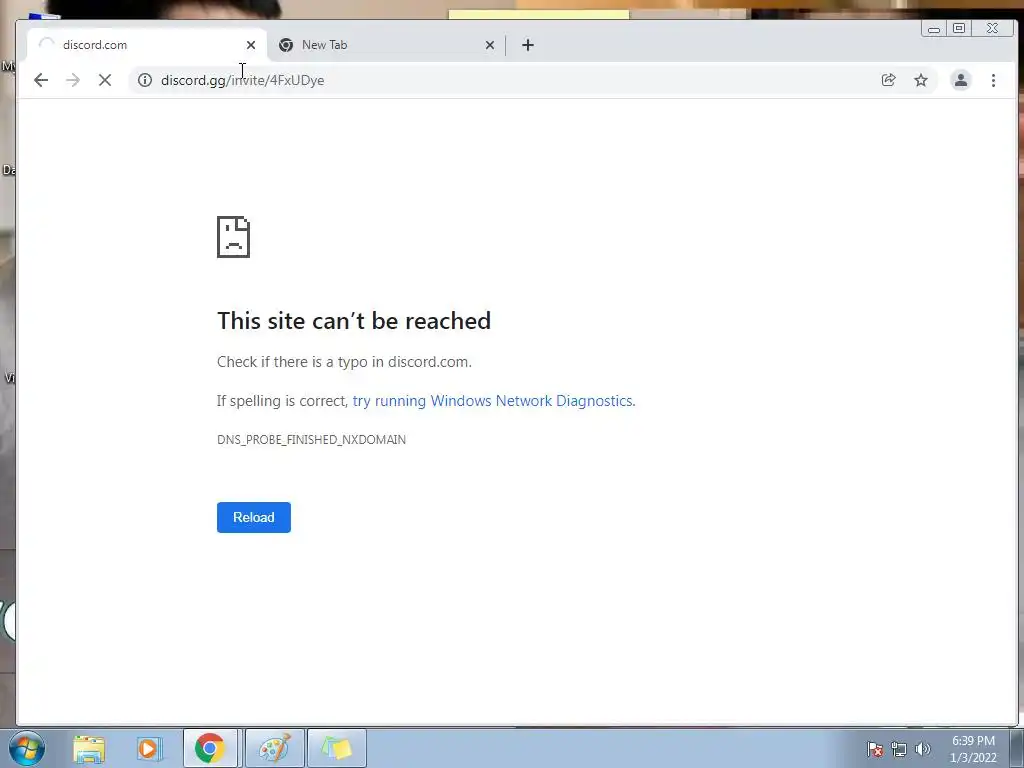Image resolution: width=1024 pixels, height=768 pixels.
Task: Open Chrome three-dot menu
Action: pos(993,80)
